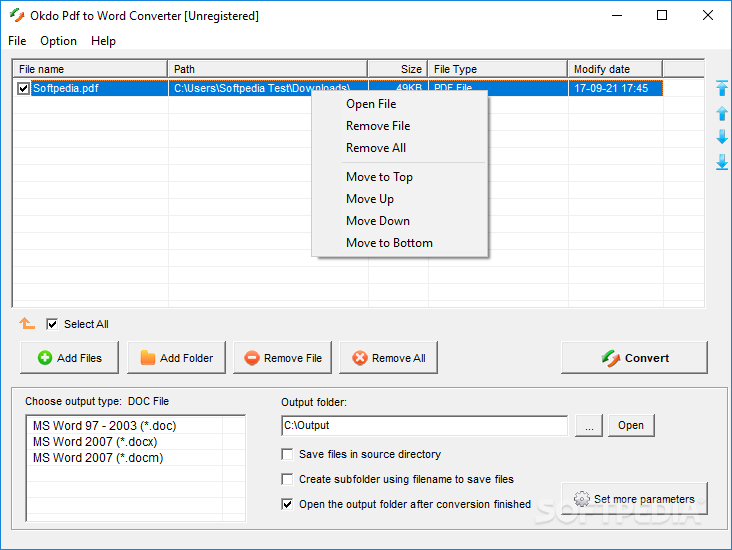Sort by the File name column header
Viewport: 732px width, 550px height.
(x=90, y=69)
